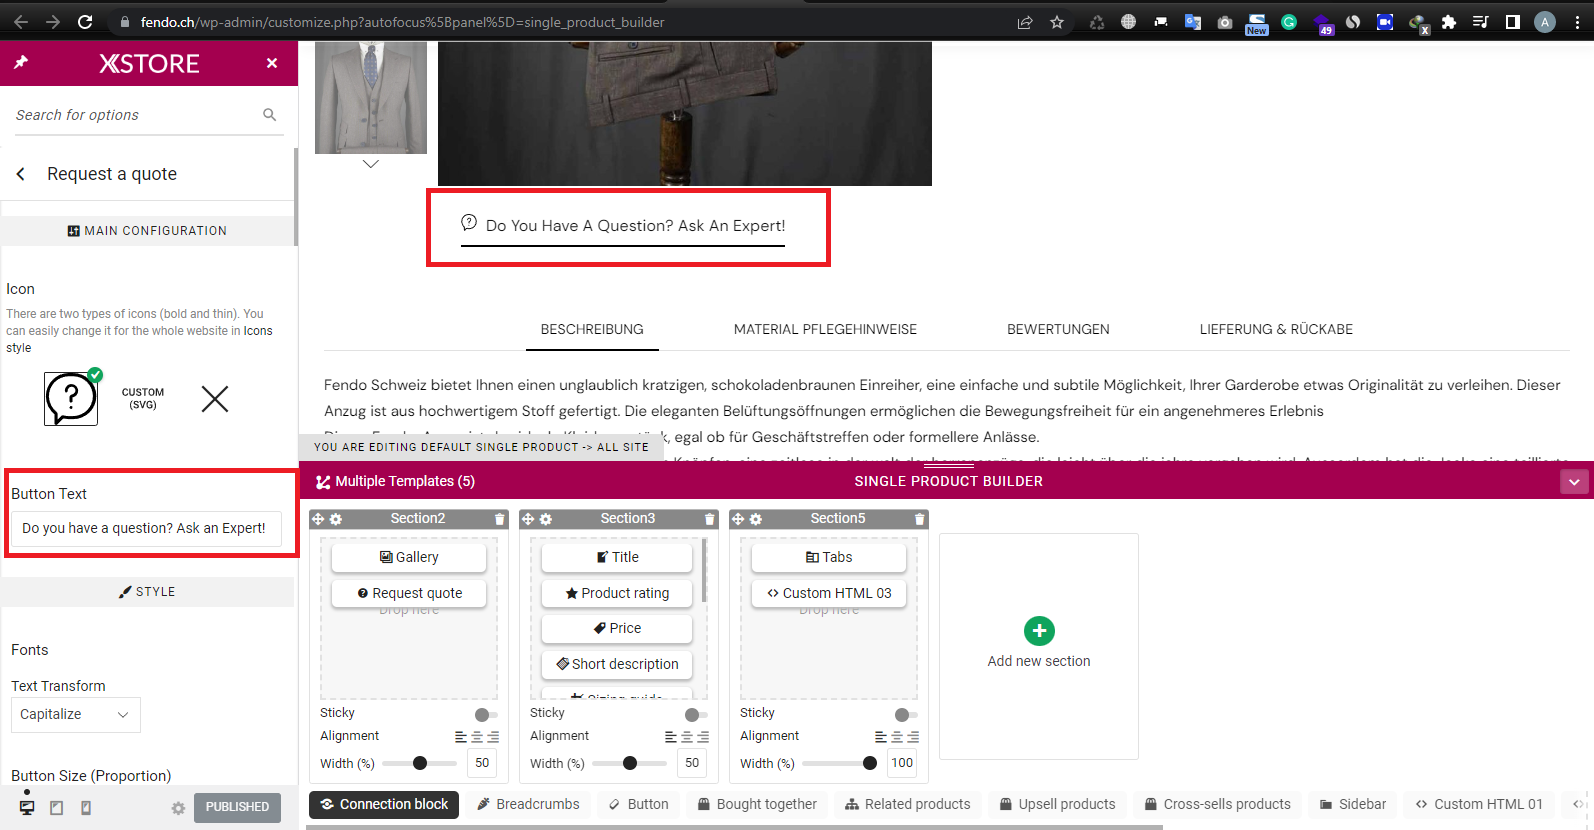This screenshot has height=830, width=1594.
Task: Select Sidebar element chip
Action: [x=1353, y=804]
